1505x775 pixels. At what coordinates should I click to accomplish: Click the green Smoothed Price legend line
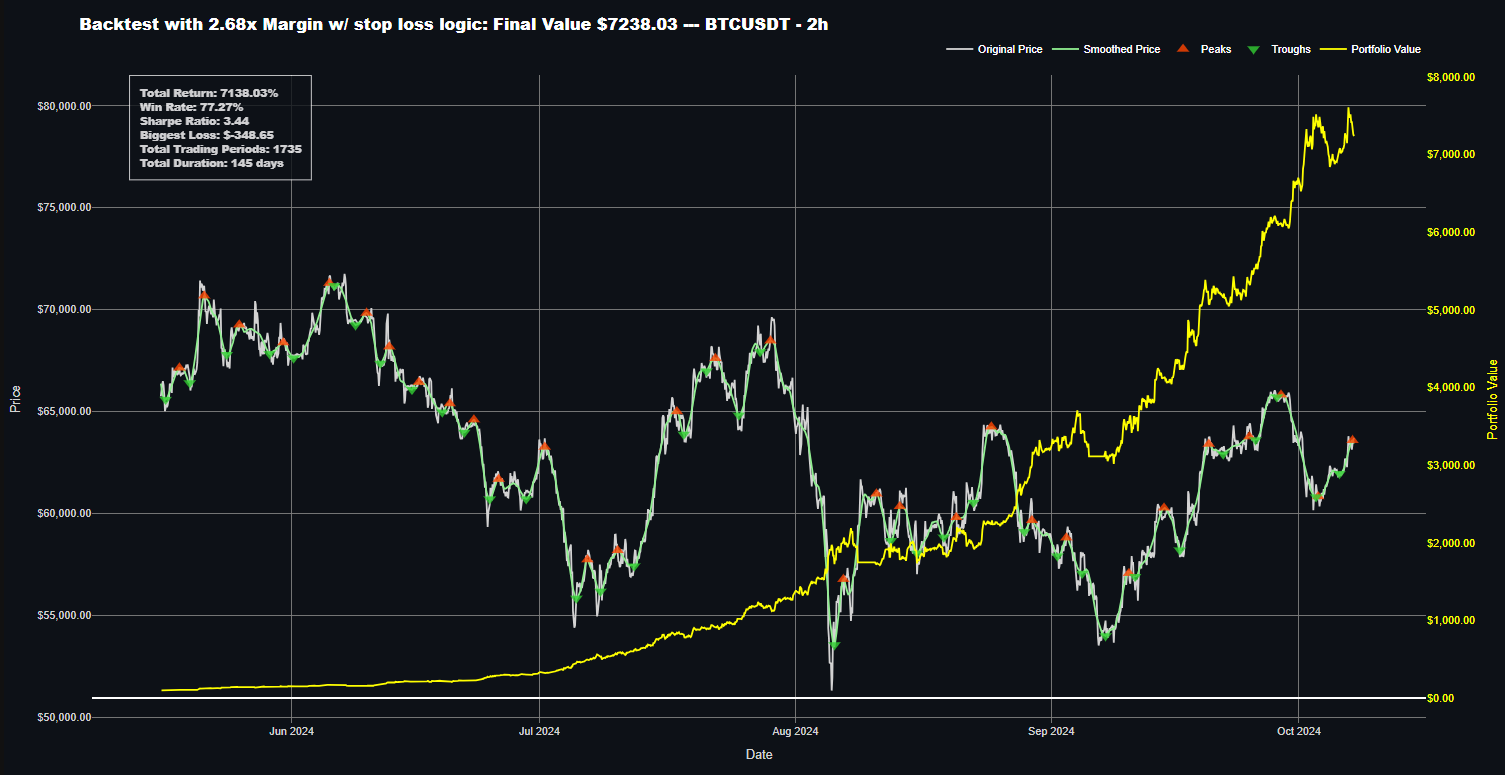[1066, 49]
